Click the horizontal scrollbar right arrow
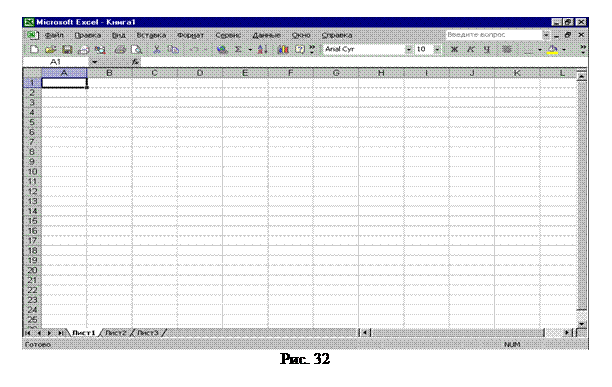The height and width of the screenshot is (387, 612). pos(567,333)
